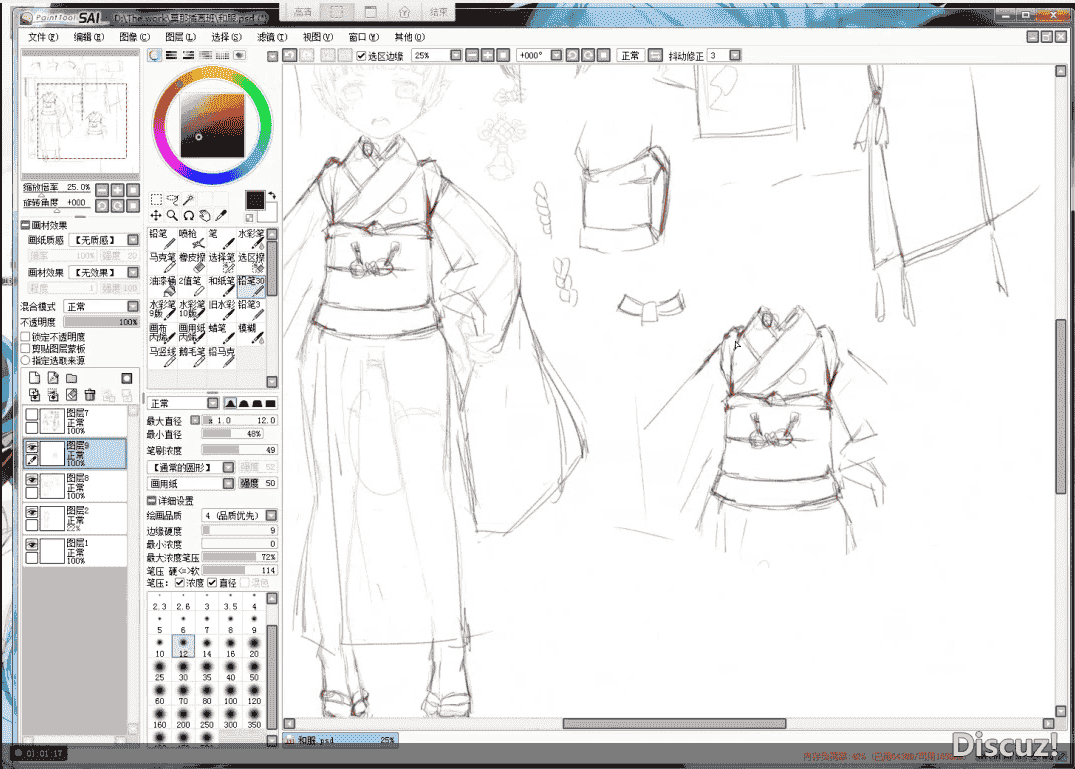Pick the lasso selection tool
1075x769 pixels.
tap(172, 199)
